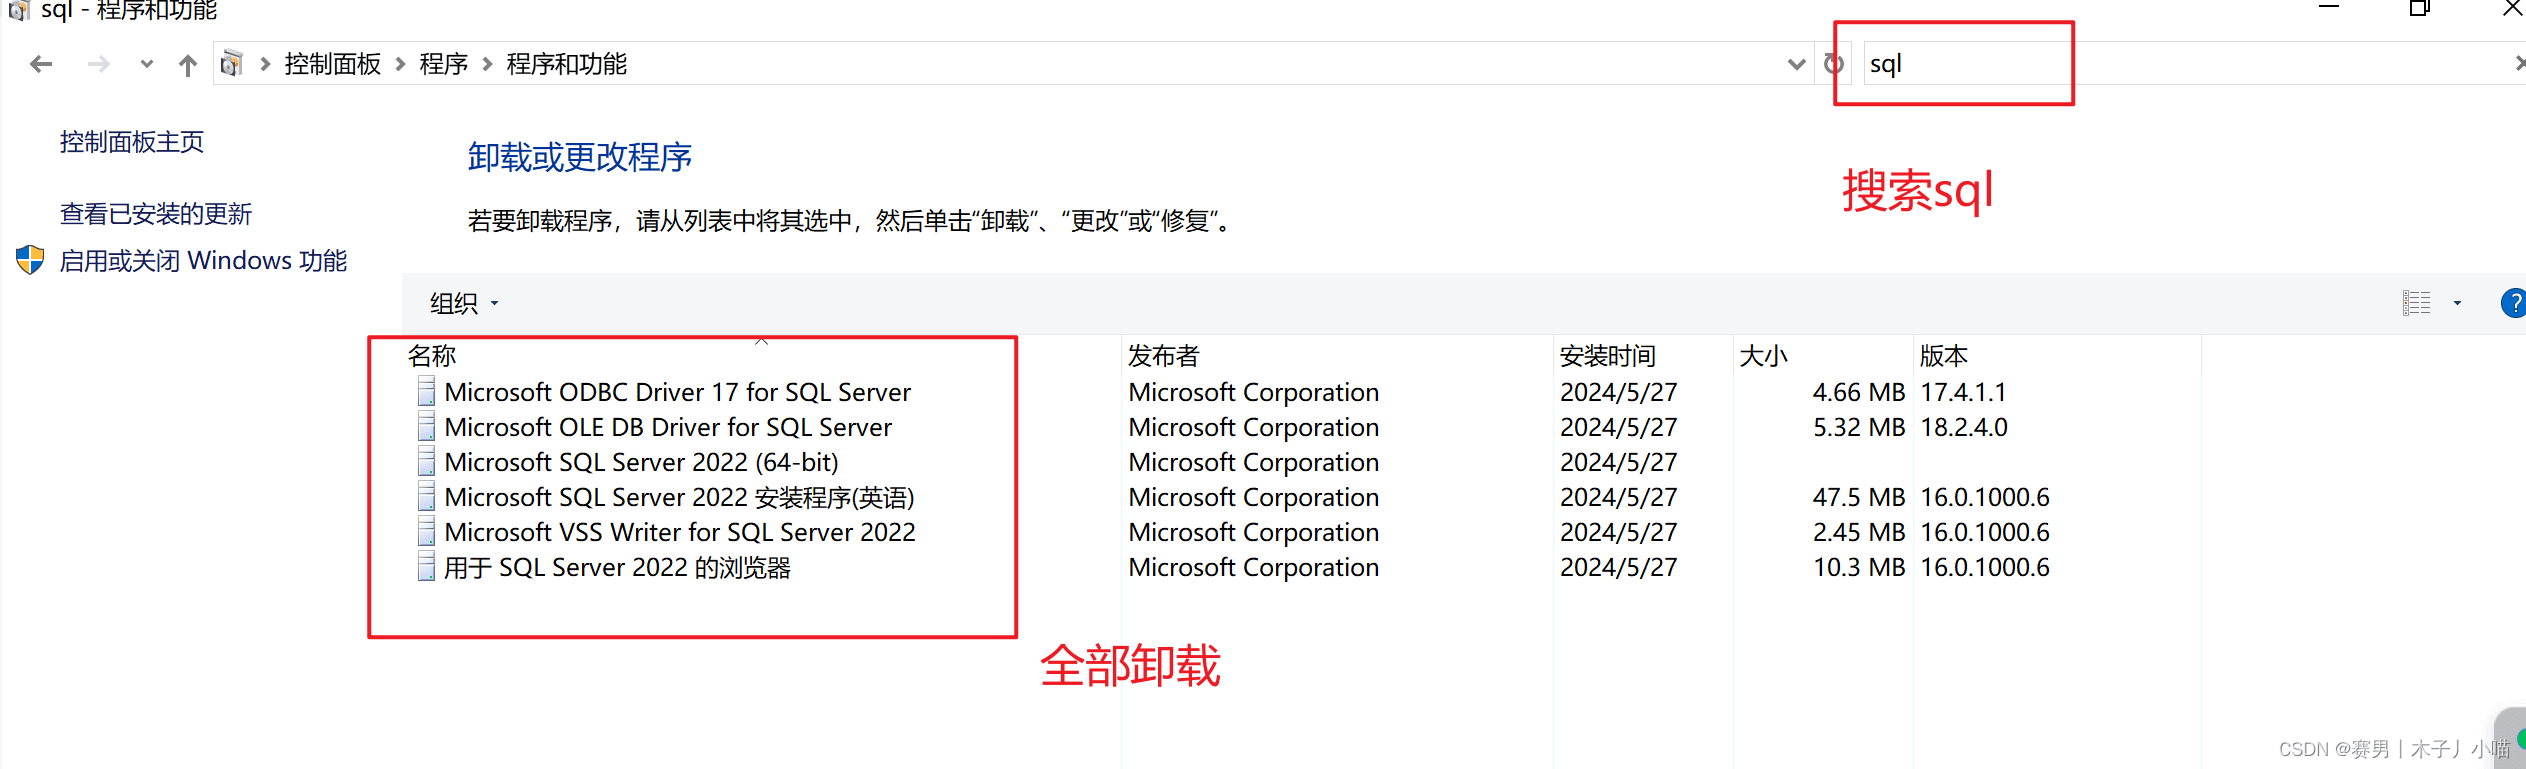
Task: Click the refresh icon beside address bar
Action: click(x=1833, y=64)
